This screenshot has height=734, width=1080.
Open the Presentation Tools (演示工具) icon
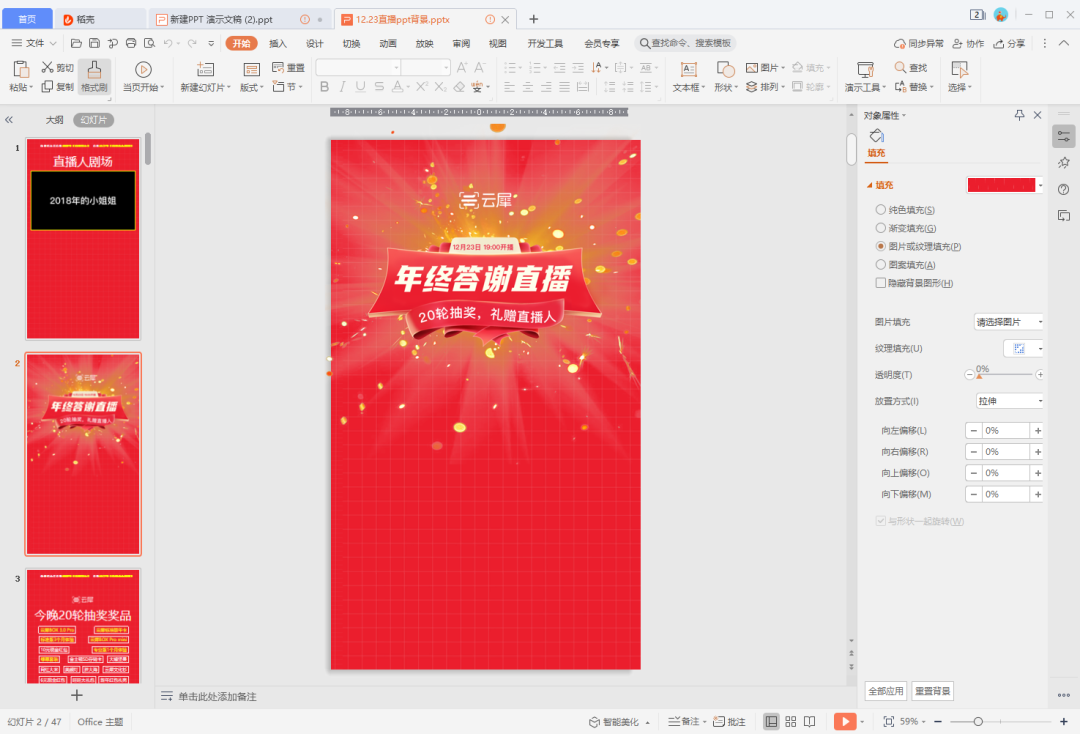point(864,70)
